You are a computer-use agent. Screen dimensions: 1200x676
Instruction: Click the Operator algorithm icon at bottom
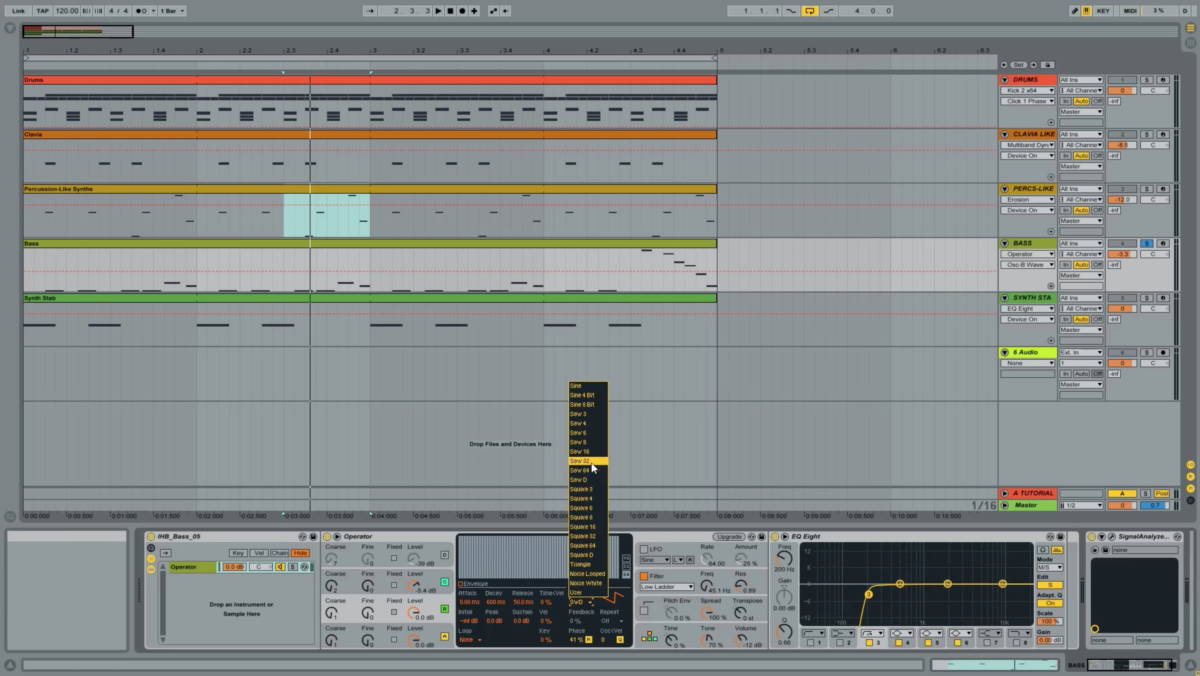[x=648, y=636]
